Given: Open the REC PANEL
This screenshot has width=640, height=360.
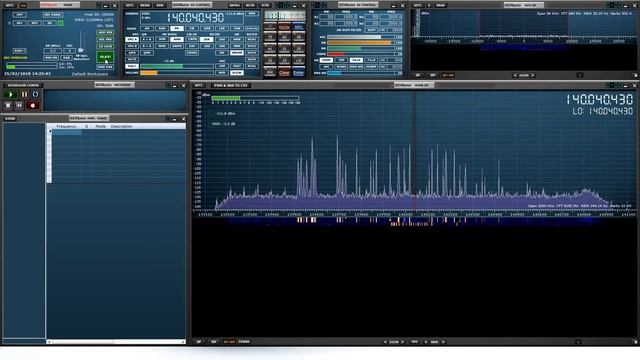Looking at the screenshot, I should 53,15.
